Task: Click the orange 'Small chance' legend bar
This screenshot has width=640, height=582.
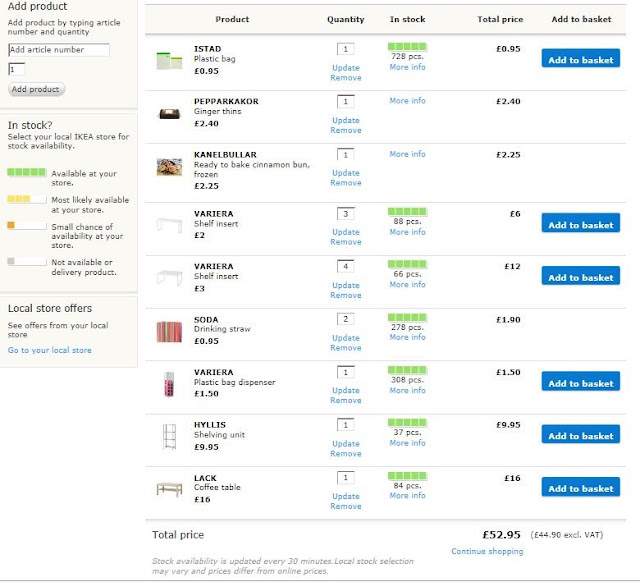Action: click(x=27, y=225)
